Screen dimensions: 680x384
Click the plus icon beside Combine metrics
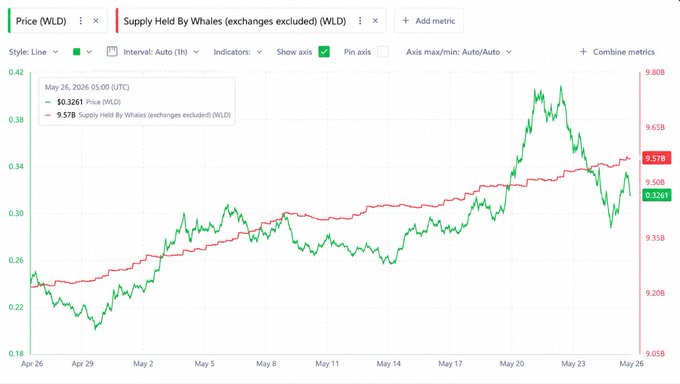(x=583, y=52)
